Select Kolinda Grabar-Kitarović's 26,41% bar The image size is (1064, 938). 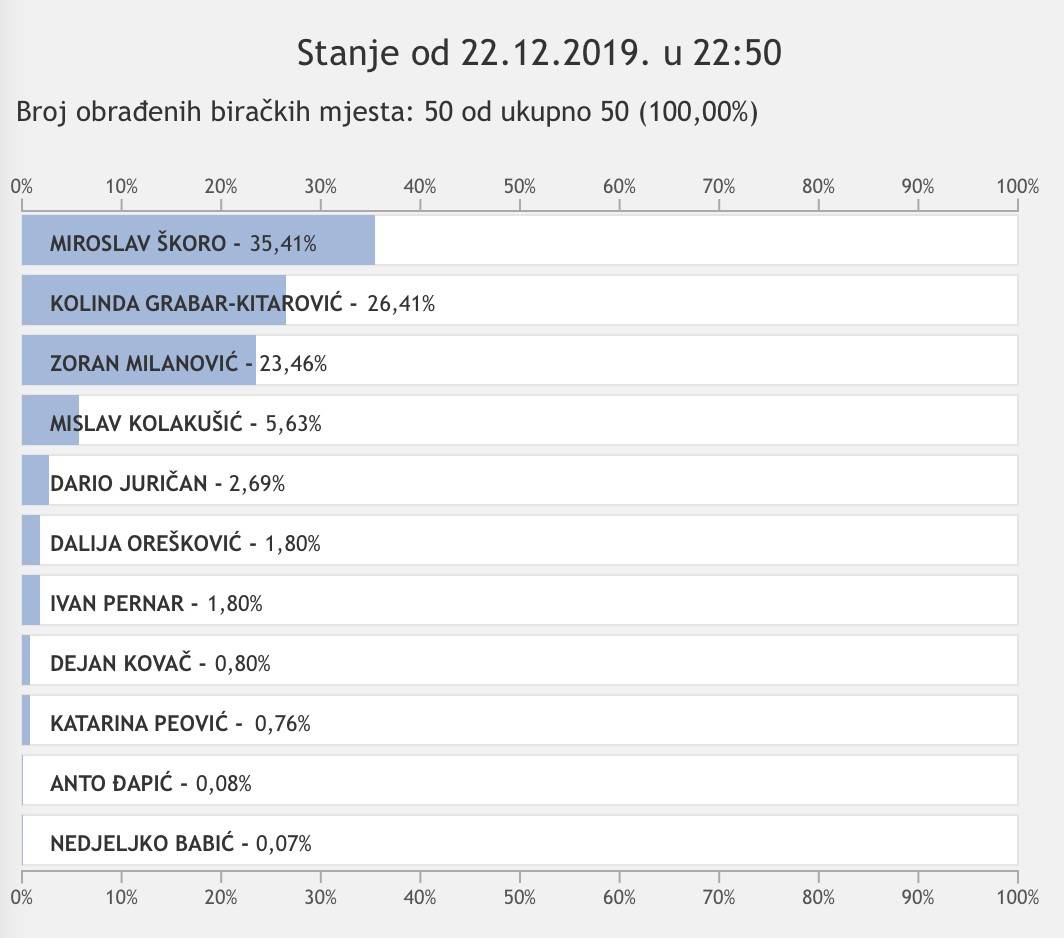[154, 301]
